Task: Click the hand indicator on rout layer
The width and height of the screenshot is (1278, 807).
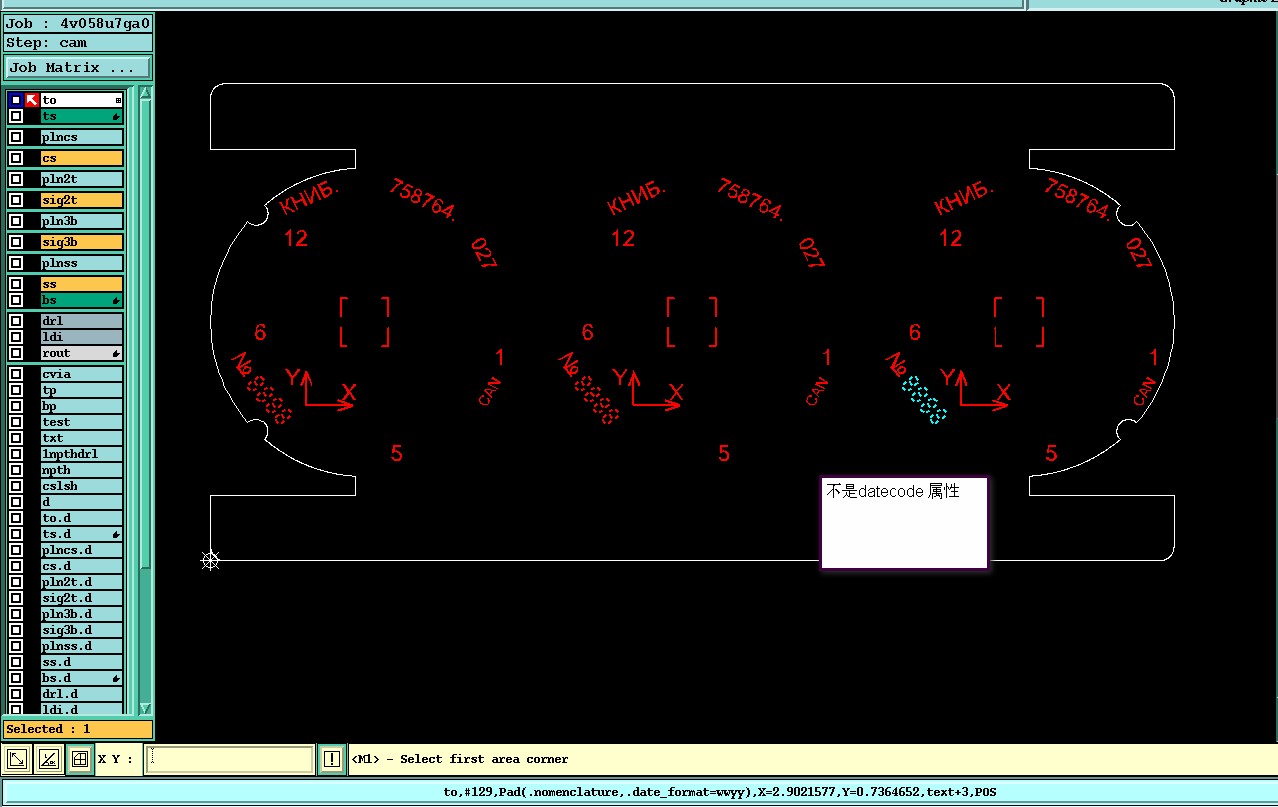Action: tap(116, 354)
